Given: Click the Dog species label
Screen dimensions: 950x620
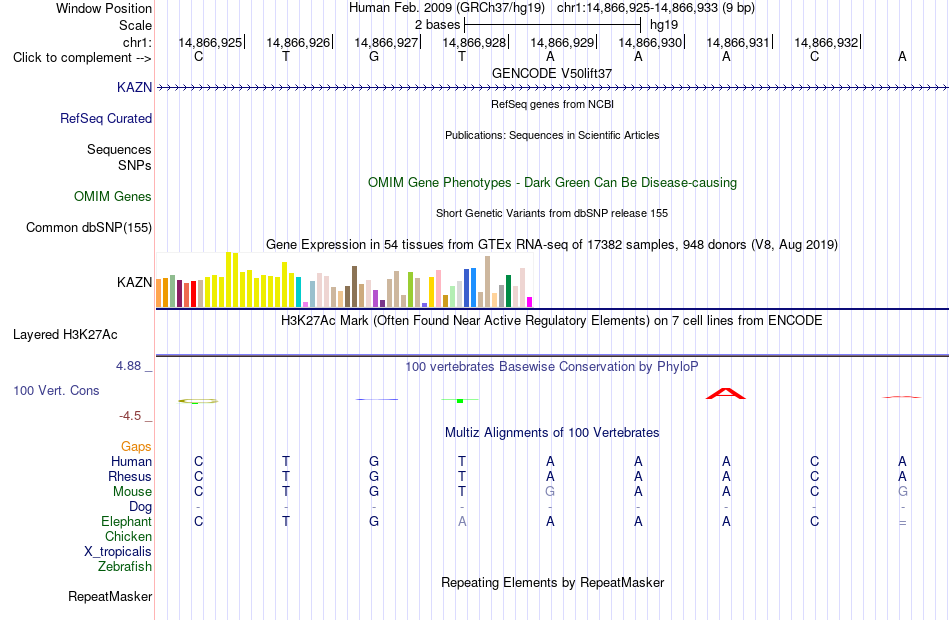Looking at the screenshot, I should click(141, 507).
